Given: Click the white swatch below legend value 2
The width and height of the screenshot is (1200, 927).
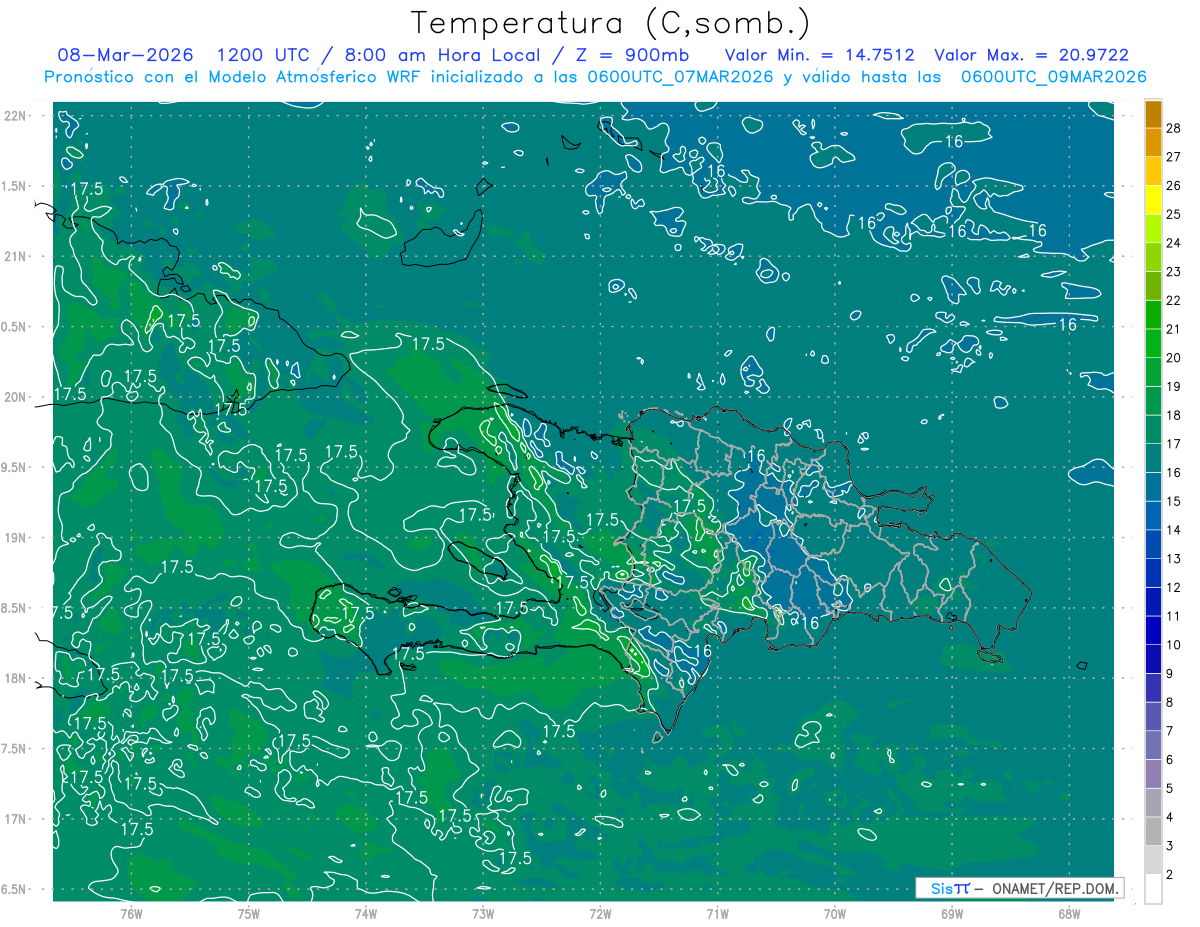Looking at the screenshot, I should (1153, 889).
